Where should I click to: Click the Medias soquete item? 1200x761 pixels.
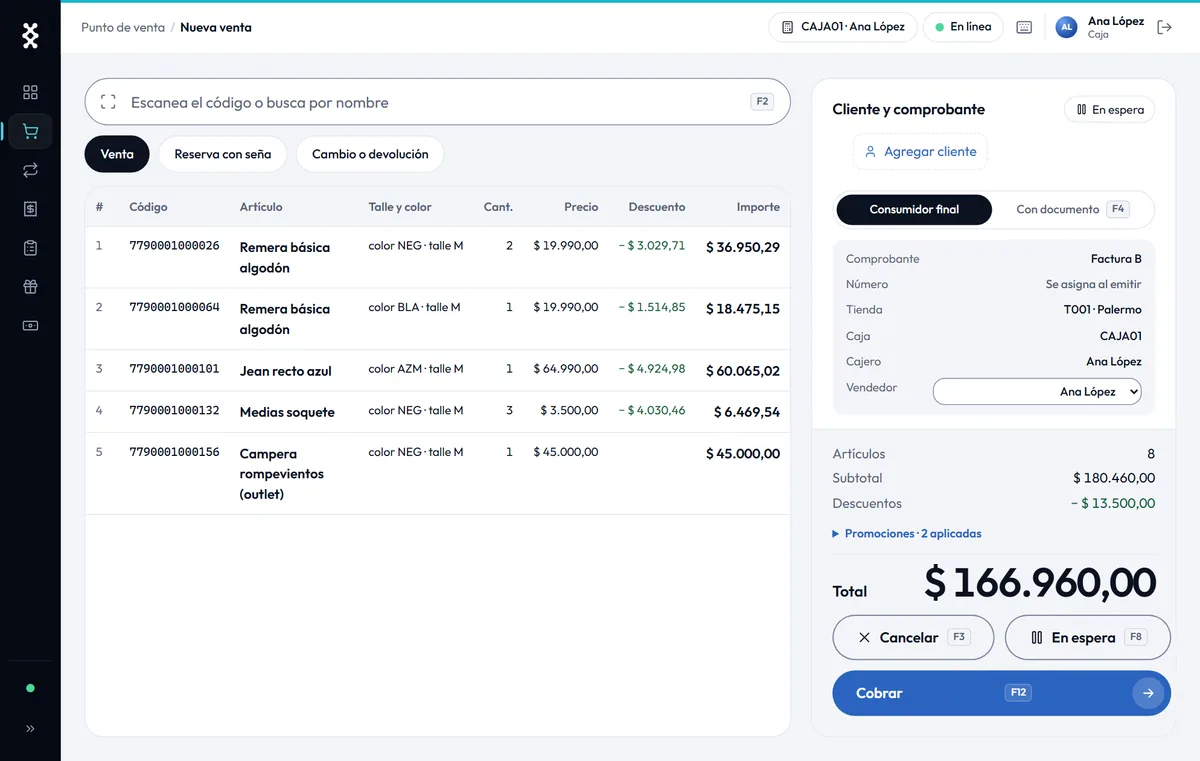tap(287, 412)
